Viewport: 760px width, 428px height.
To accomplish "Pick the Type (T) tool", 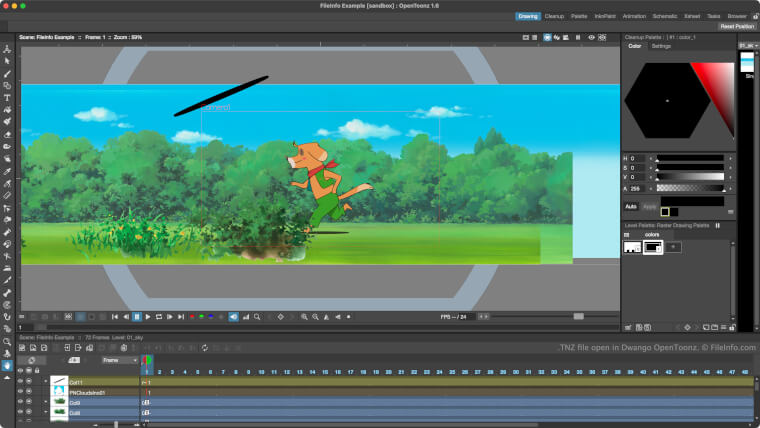I will point(7,98).
